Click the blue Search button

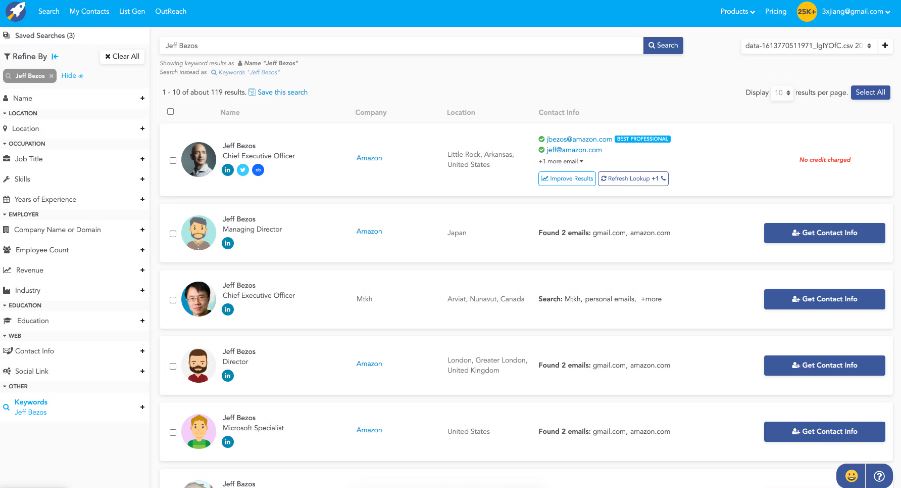[x=663, y=45]
